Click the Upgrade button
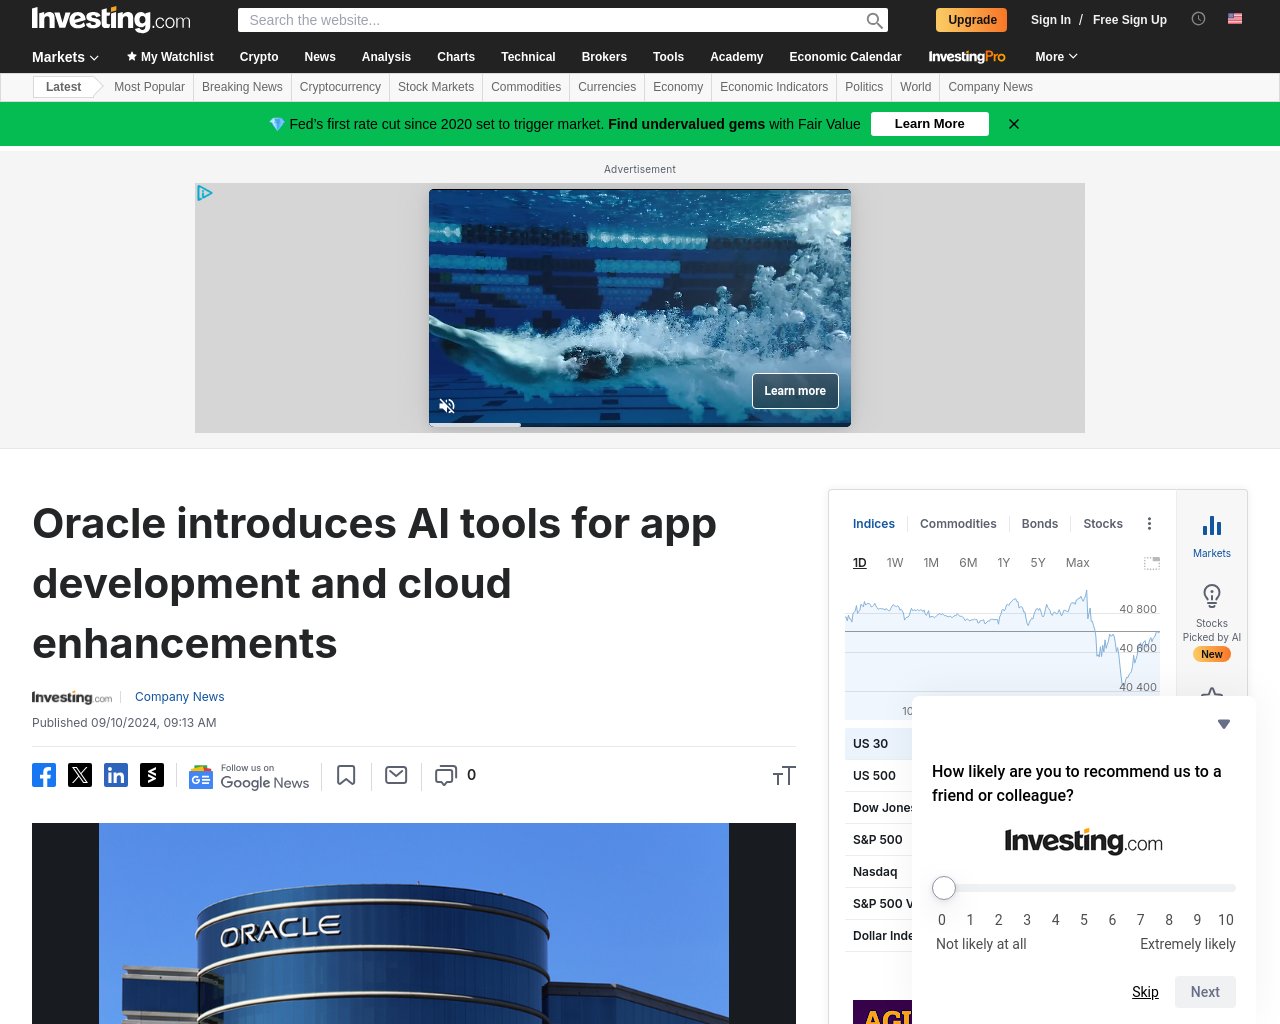1280x1024 pixels. point(972,20)
